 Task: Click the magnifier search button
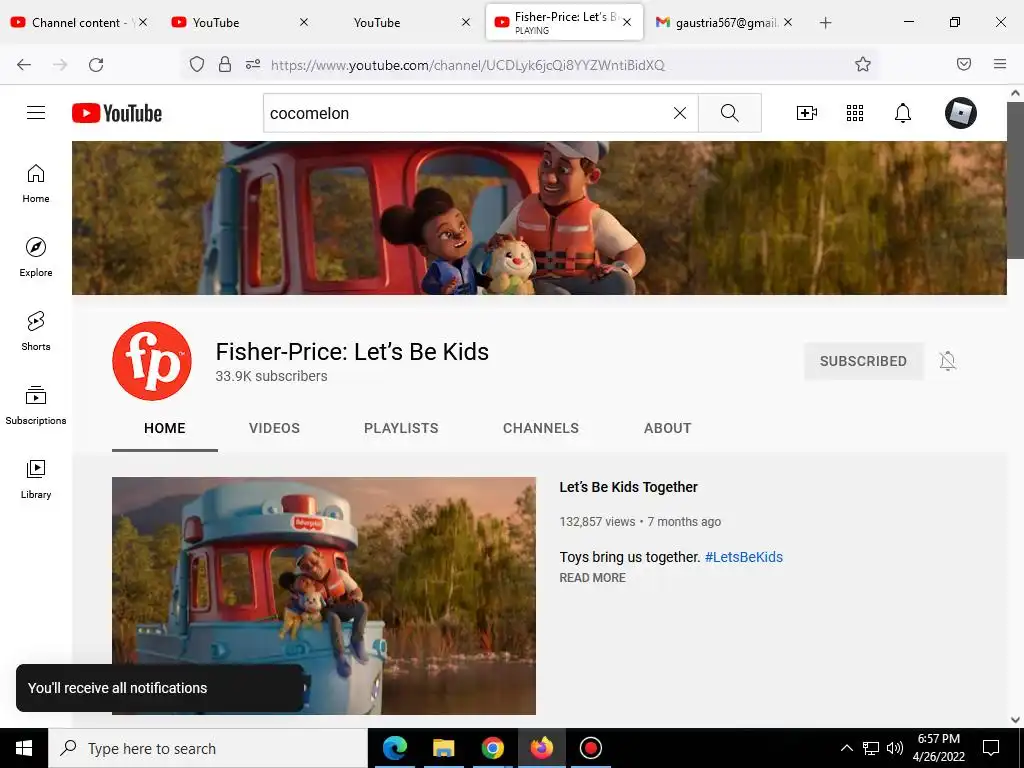pos(729,113)
